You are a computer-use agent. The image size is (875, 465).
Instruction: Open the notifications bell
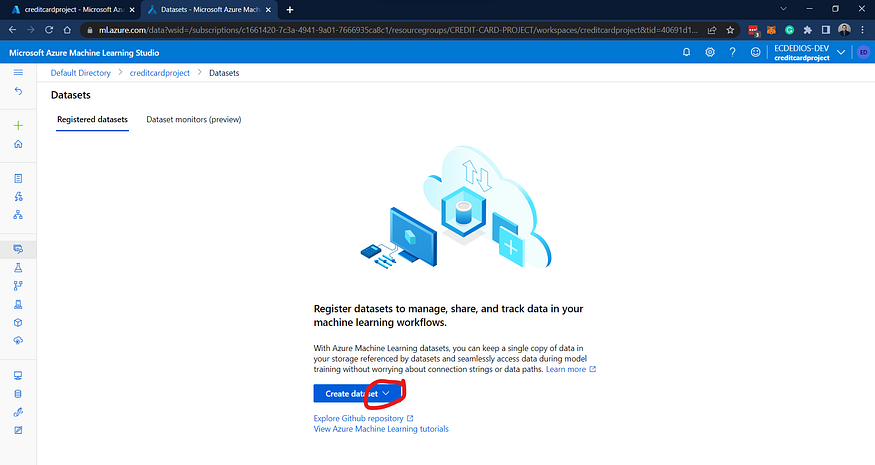coord(686,52)
